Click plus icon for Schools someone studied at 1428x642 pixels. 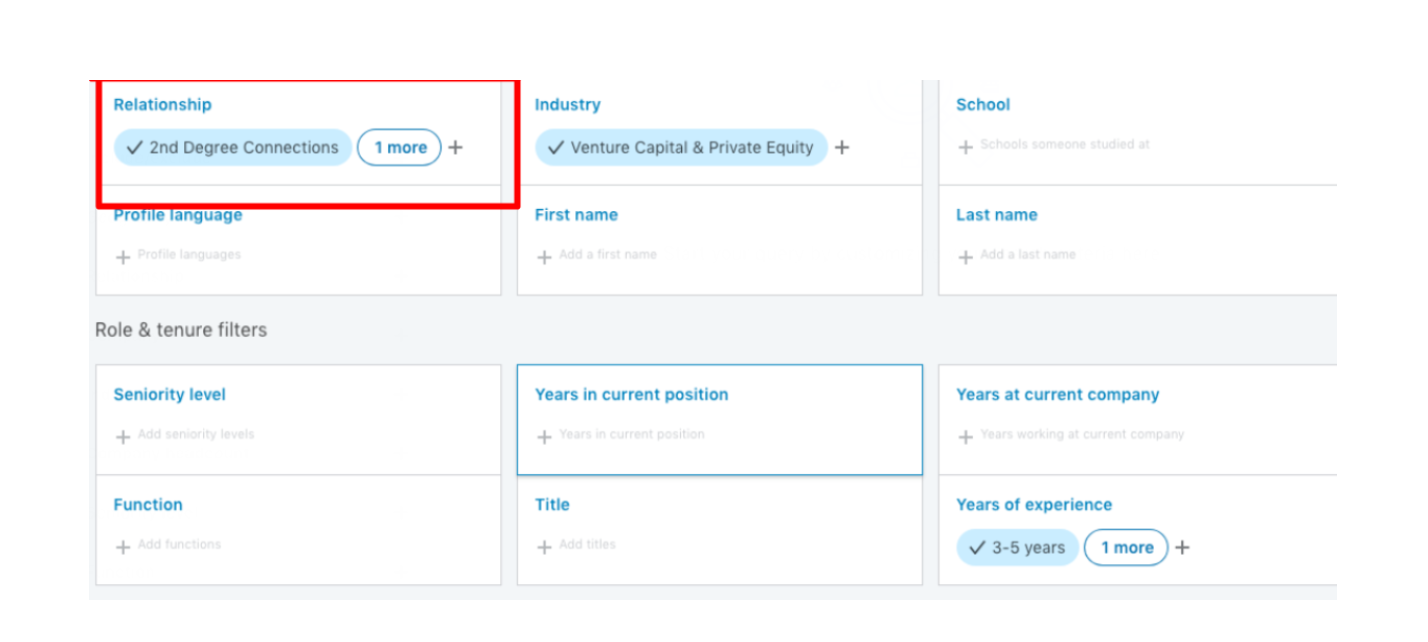click(965, 147)
